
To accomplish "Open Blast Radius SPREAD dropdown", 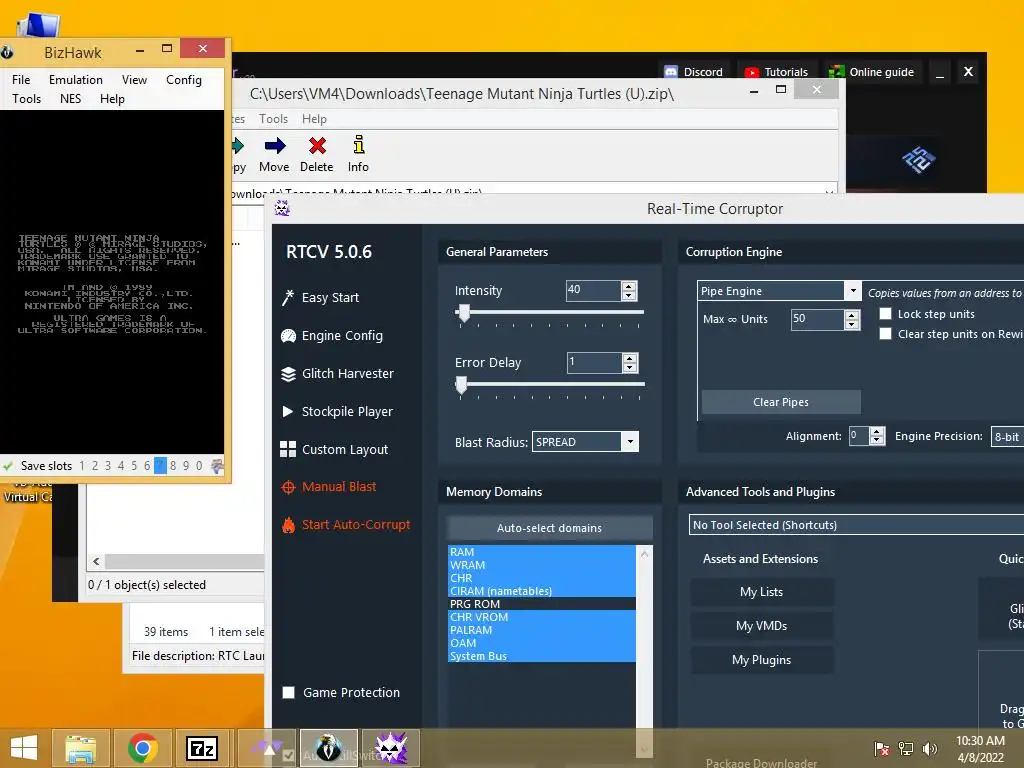I will tap(630, 441).
